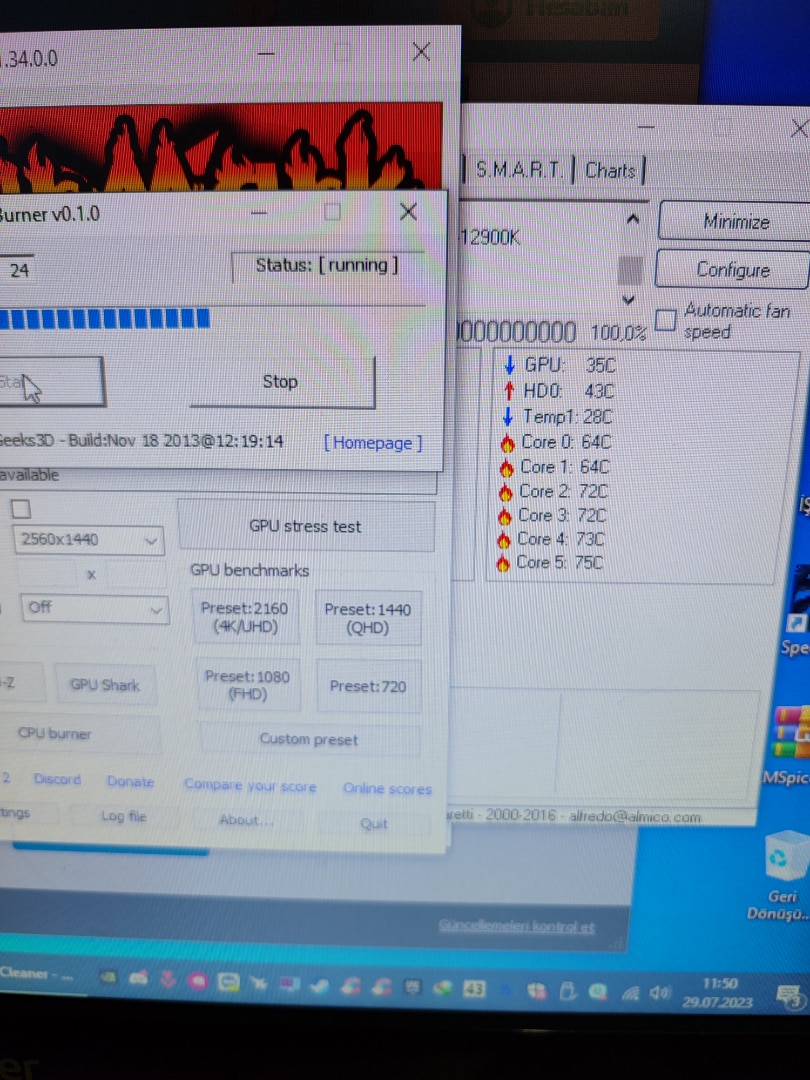Switch to the S.M.A.R.T. tab
The image size is (810, 1080).
tap(518, 170)
